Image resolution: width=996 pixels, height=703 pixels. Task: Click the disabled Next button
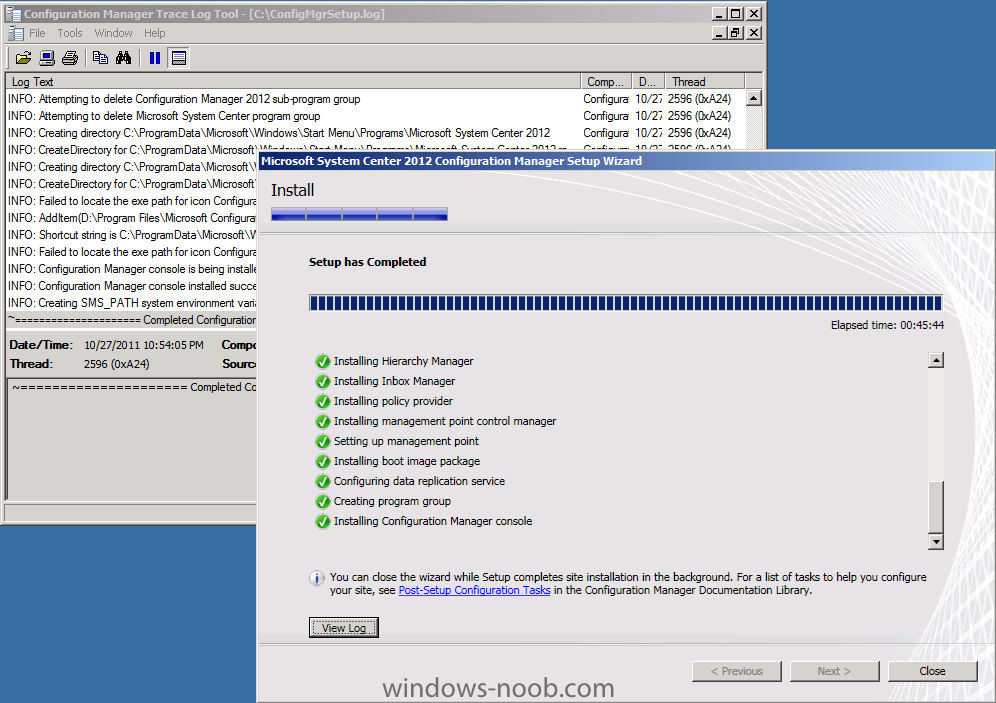(x=834, y=671)
